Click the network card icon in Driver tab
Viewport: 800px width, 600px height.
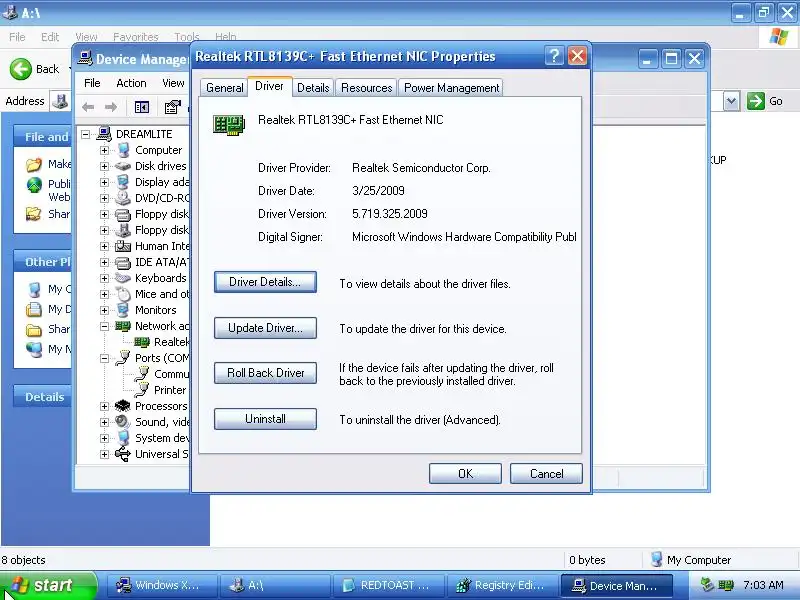pyautogui.click(x=229, y=125)
